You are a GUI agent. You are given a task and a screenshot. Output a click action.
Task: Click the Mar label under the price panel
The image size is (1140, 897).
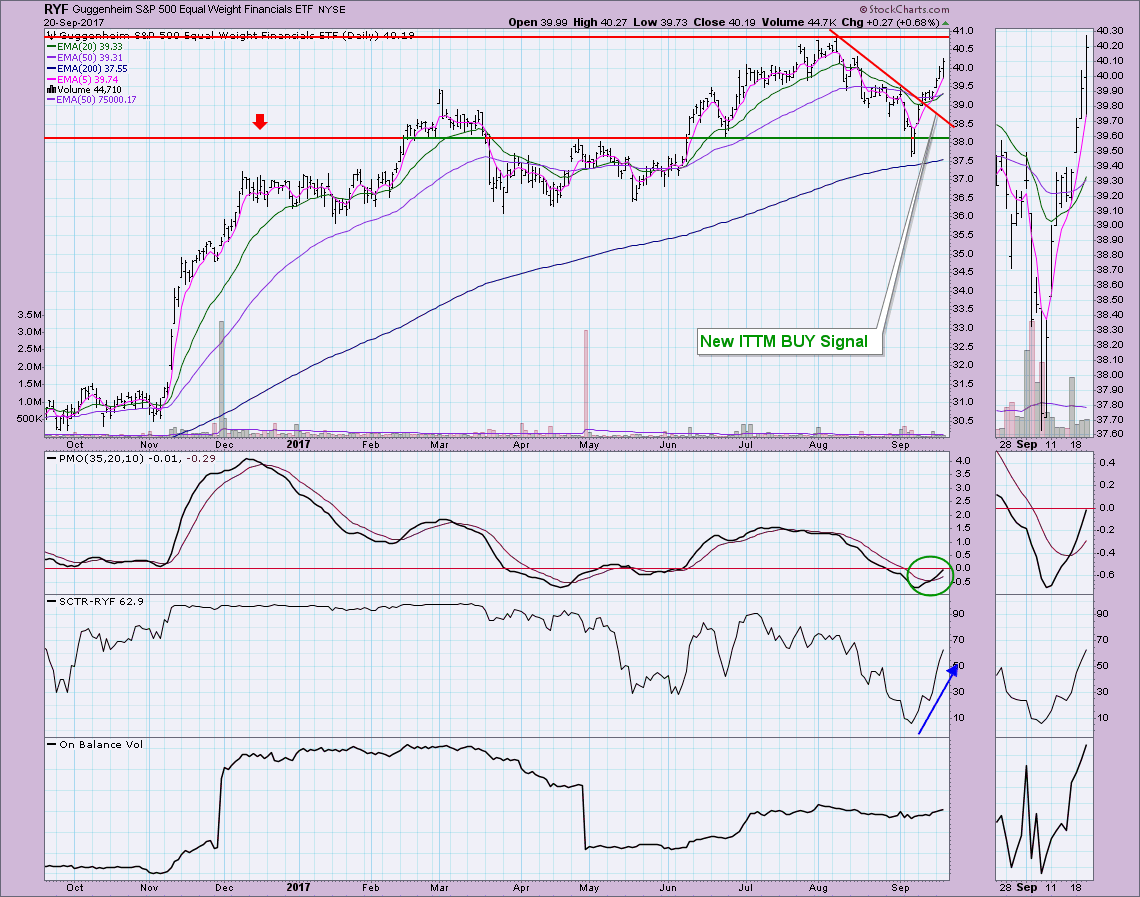(x=439, y=444)
